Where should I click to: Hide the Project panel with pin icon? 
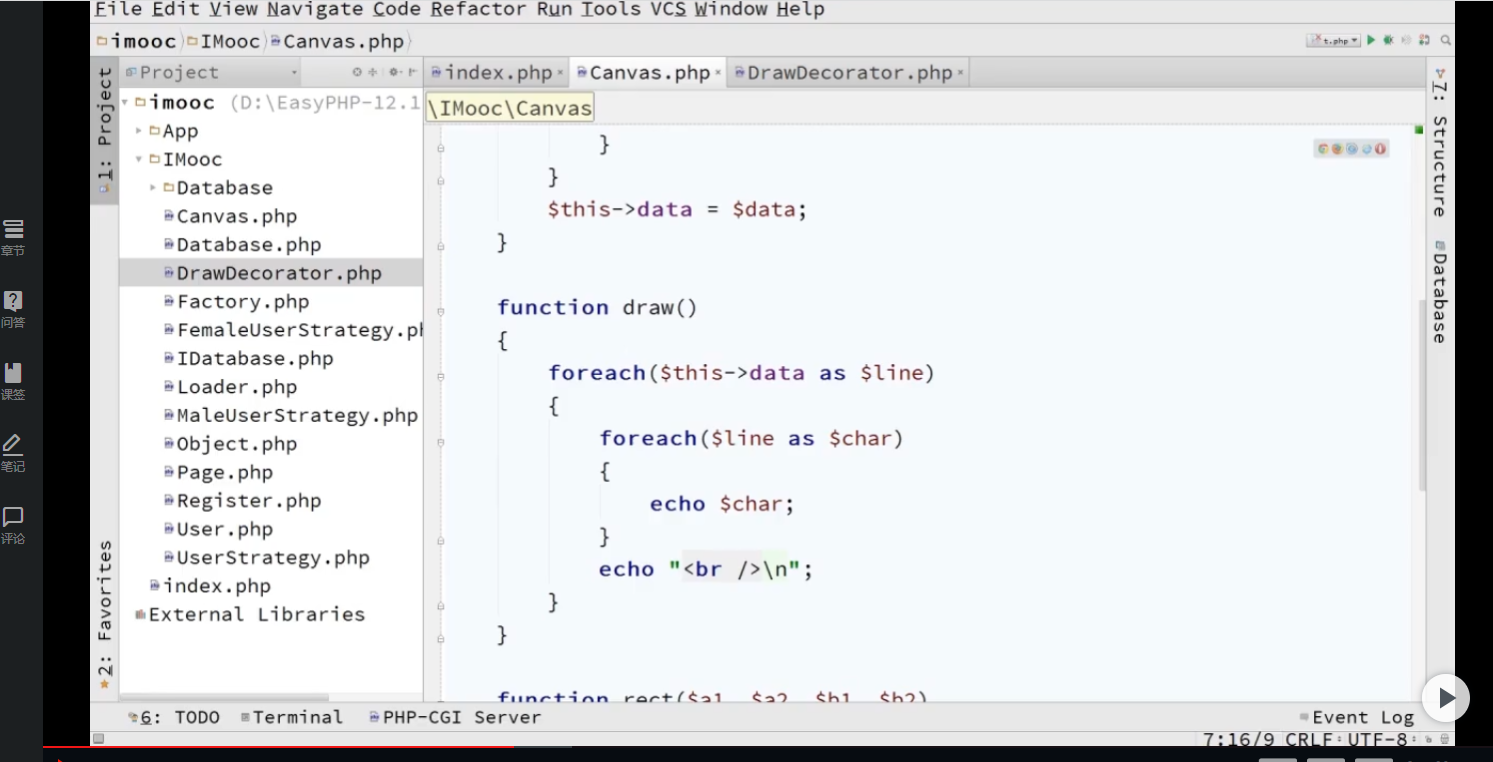(412, 72)
